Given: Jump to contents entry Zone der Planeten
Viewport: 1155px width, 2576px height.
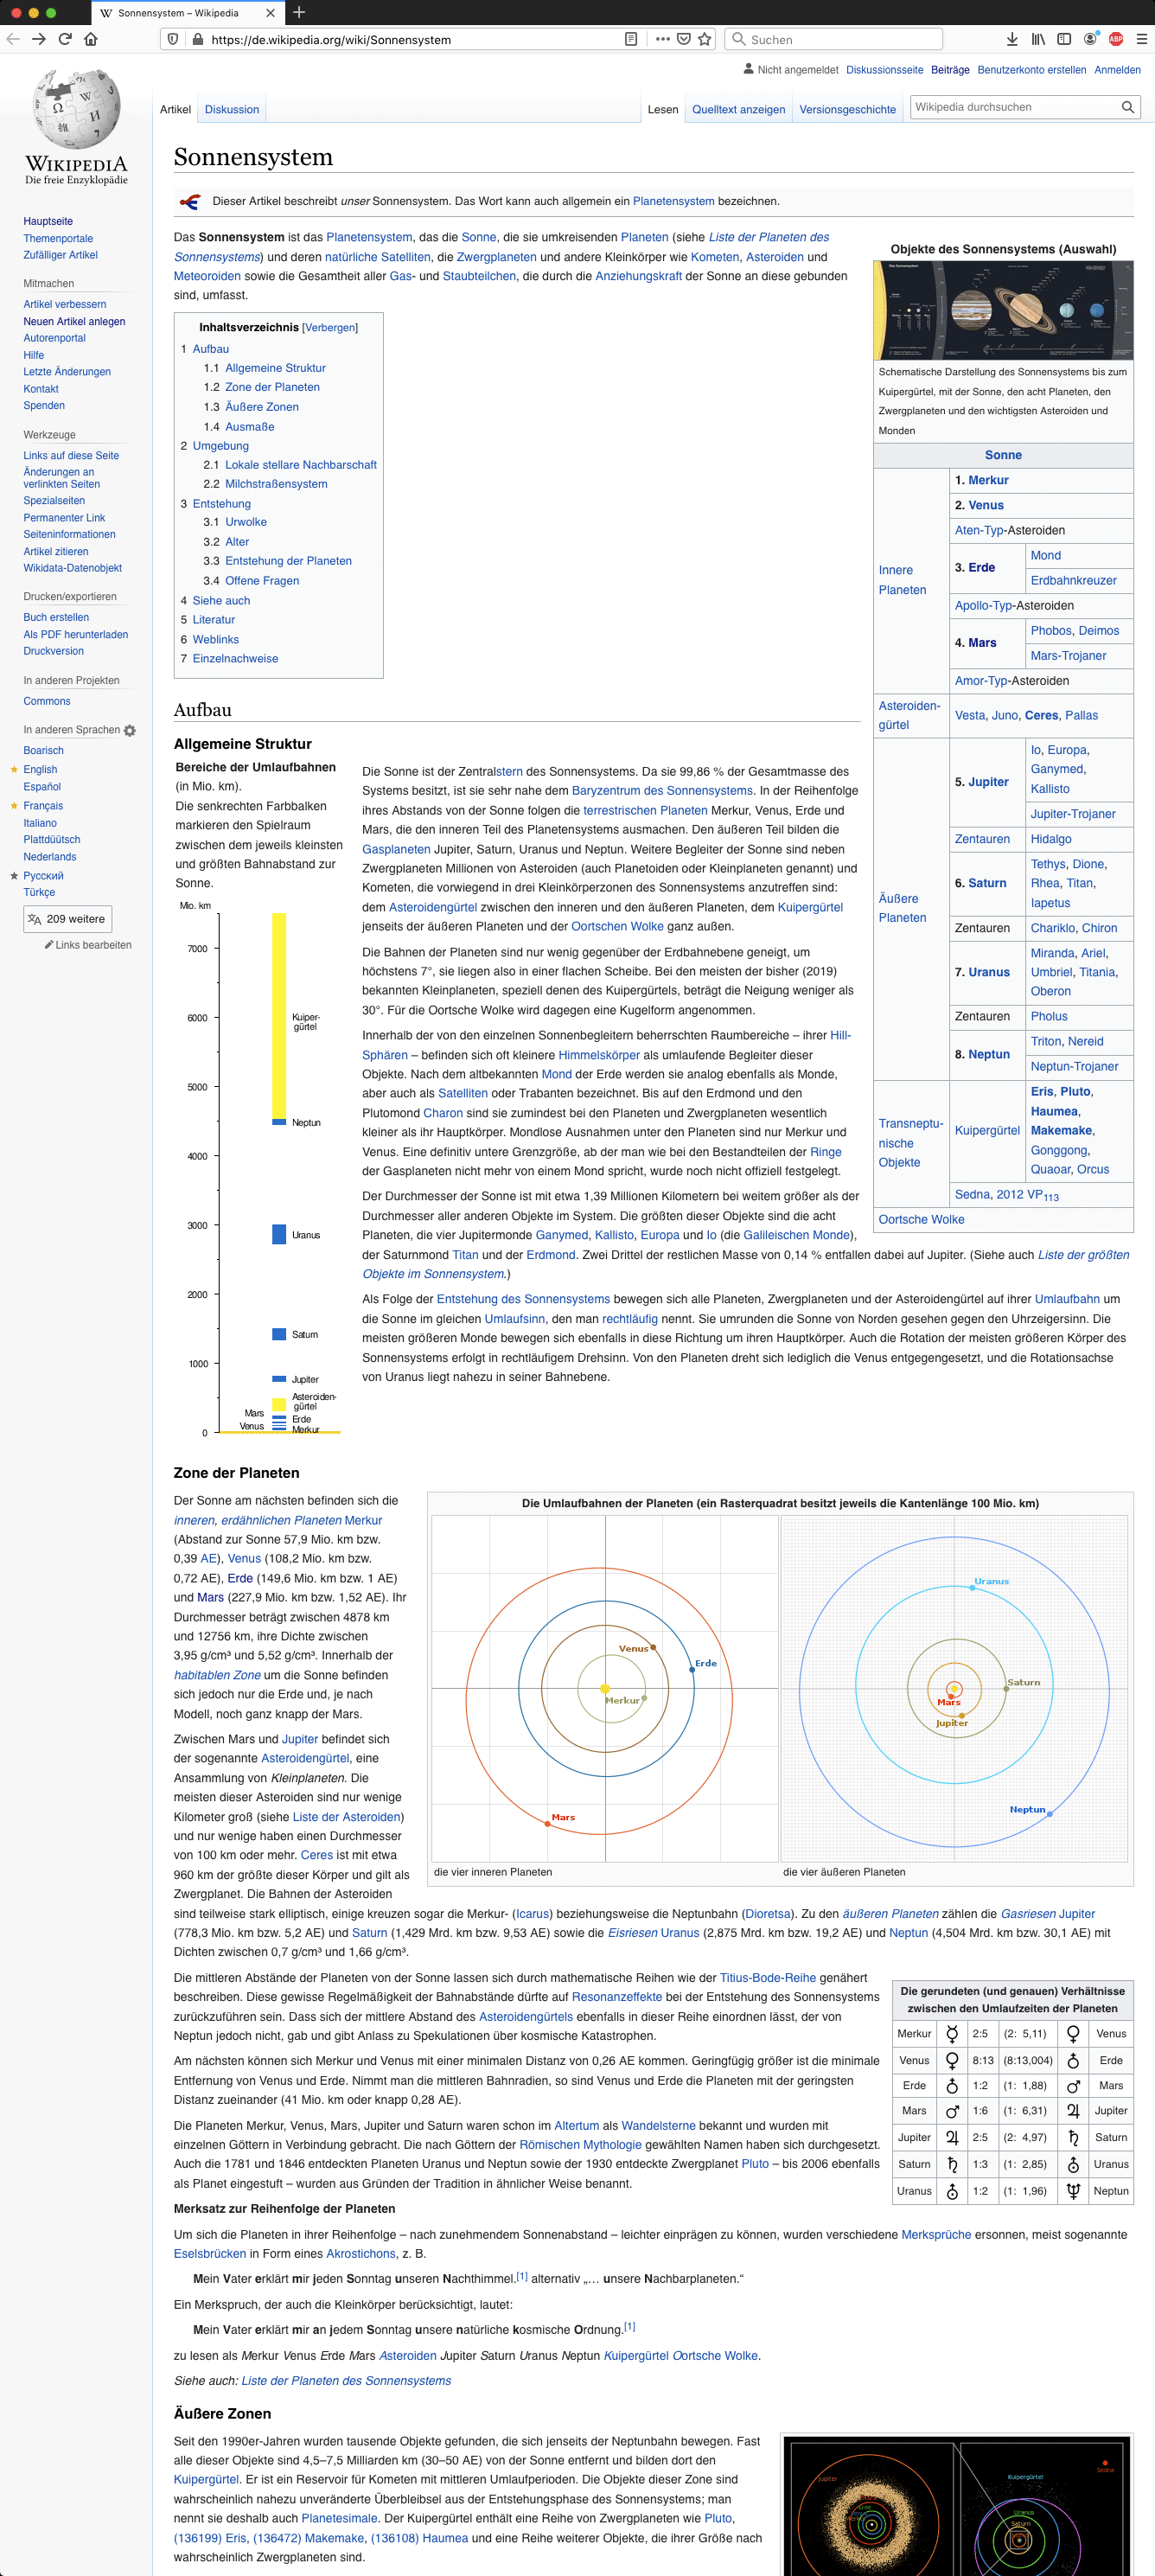Looking at the screenshot, I should point(272,387).
